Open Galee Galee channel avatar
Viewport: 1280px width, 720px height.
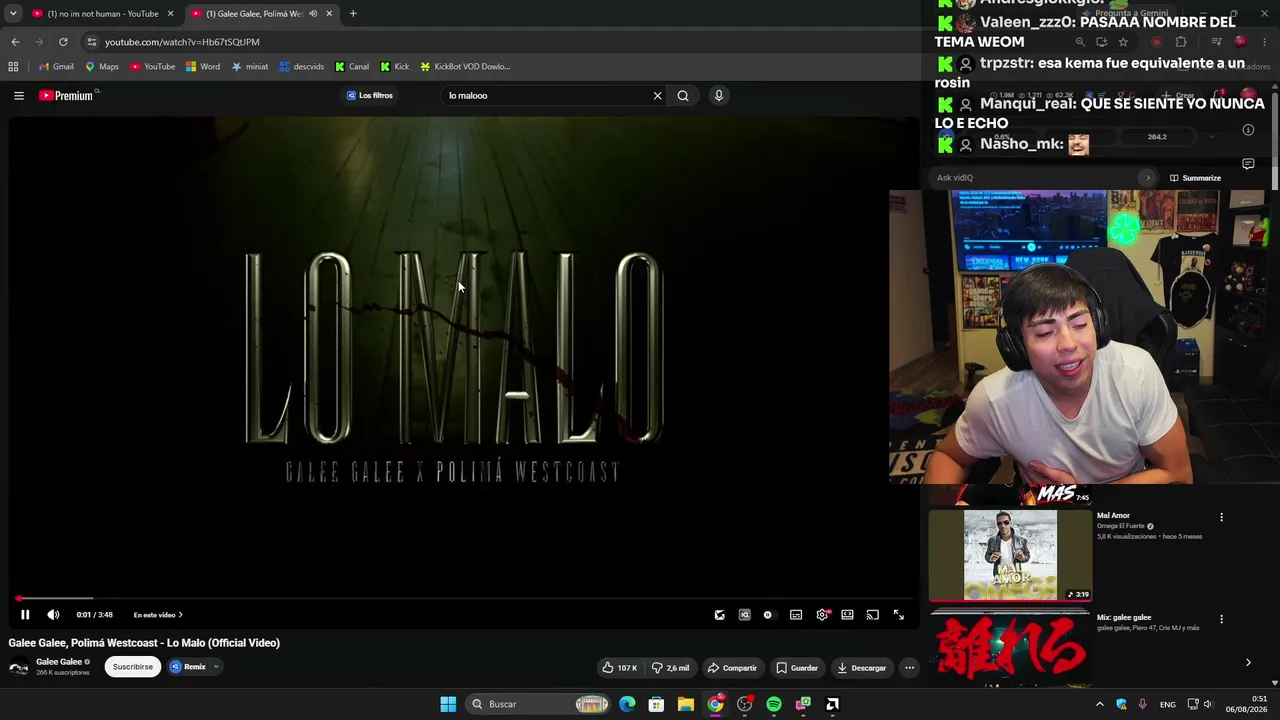[x=19, y=668]
